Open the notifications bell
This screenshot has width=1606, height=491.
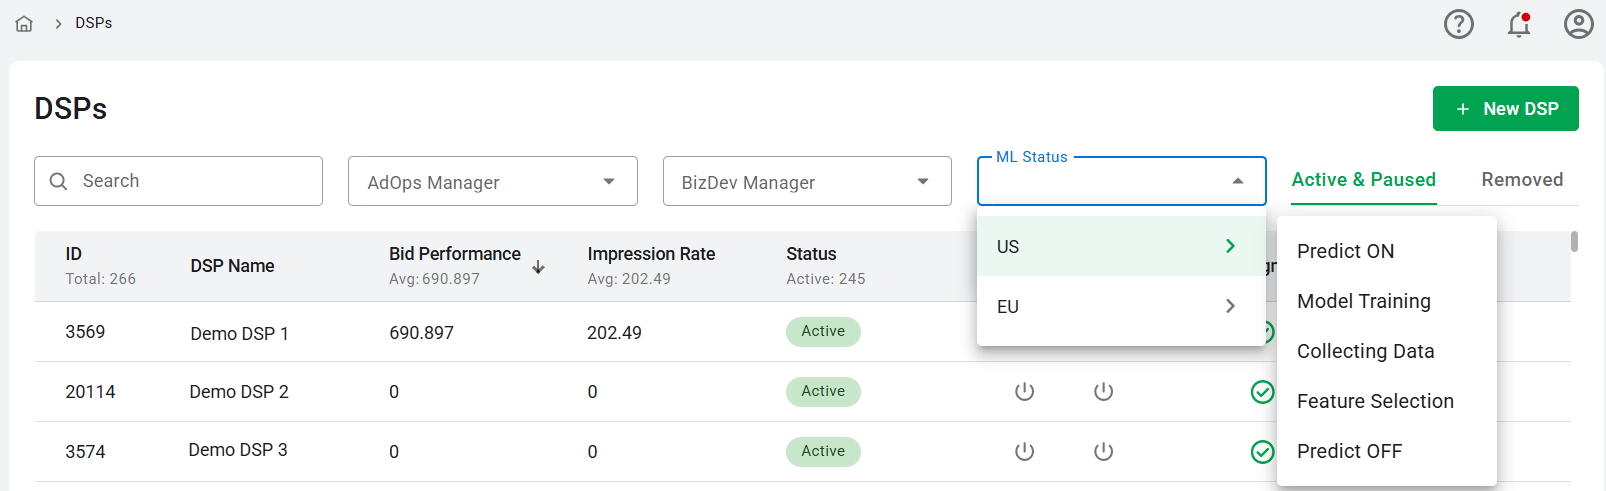(x=1518, y=24)
